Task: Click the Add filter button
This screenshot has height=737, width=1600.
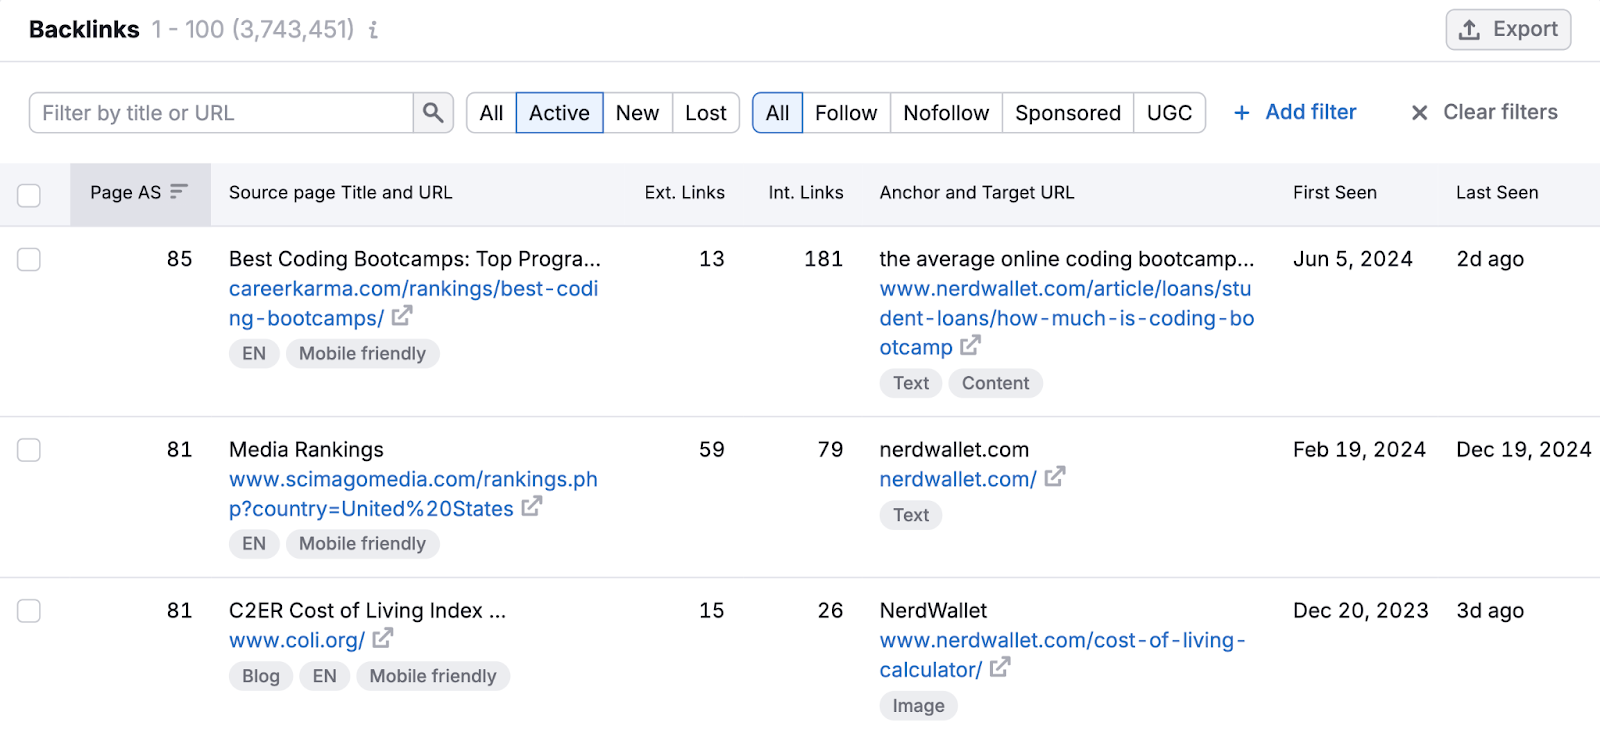Action: pos(1295,112)
